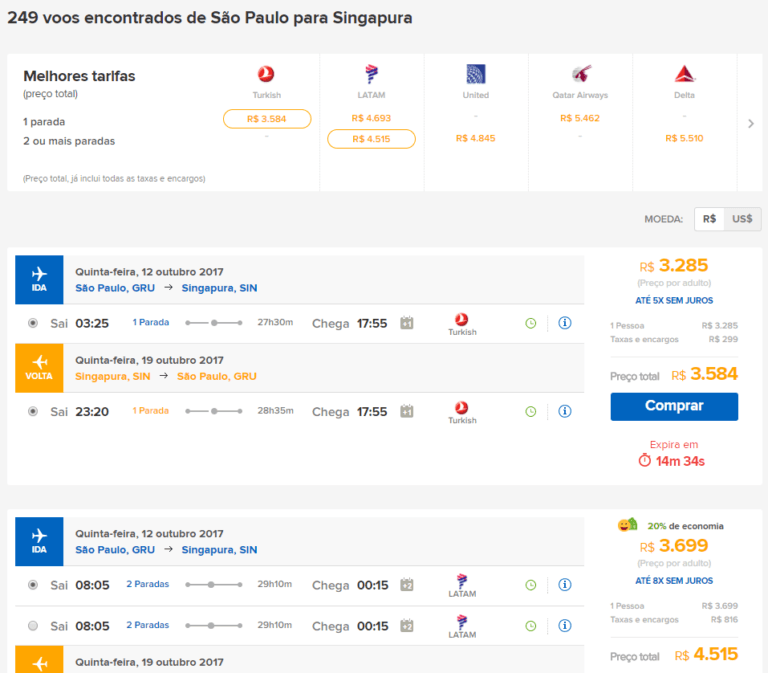Screen dimensions: 768x673
Task: Expand 1 Parada details for 03:25 flight
Action: pos(151,323)
